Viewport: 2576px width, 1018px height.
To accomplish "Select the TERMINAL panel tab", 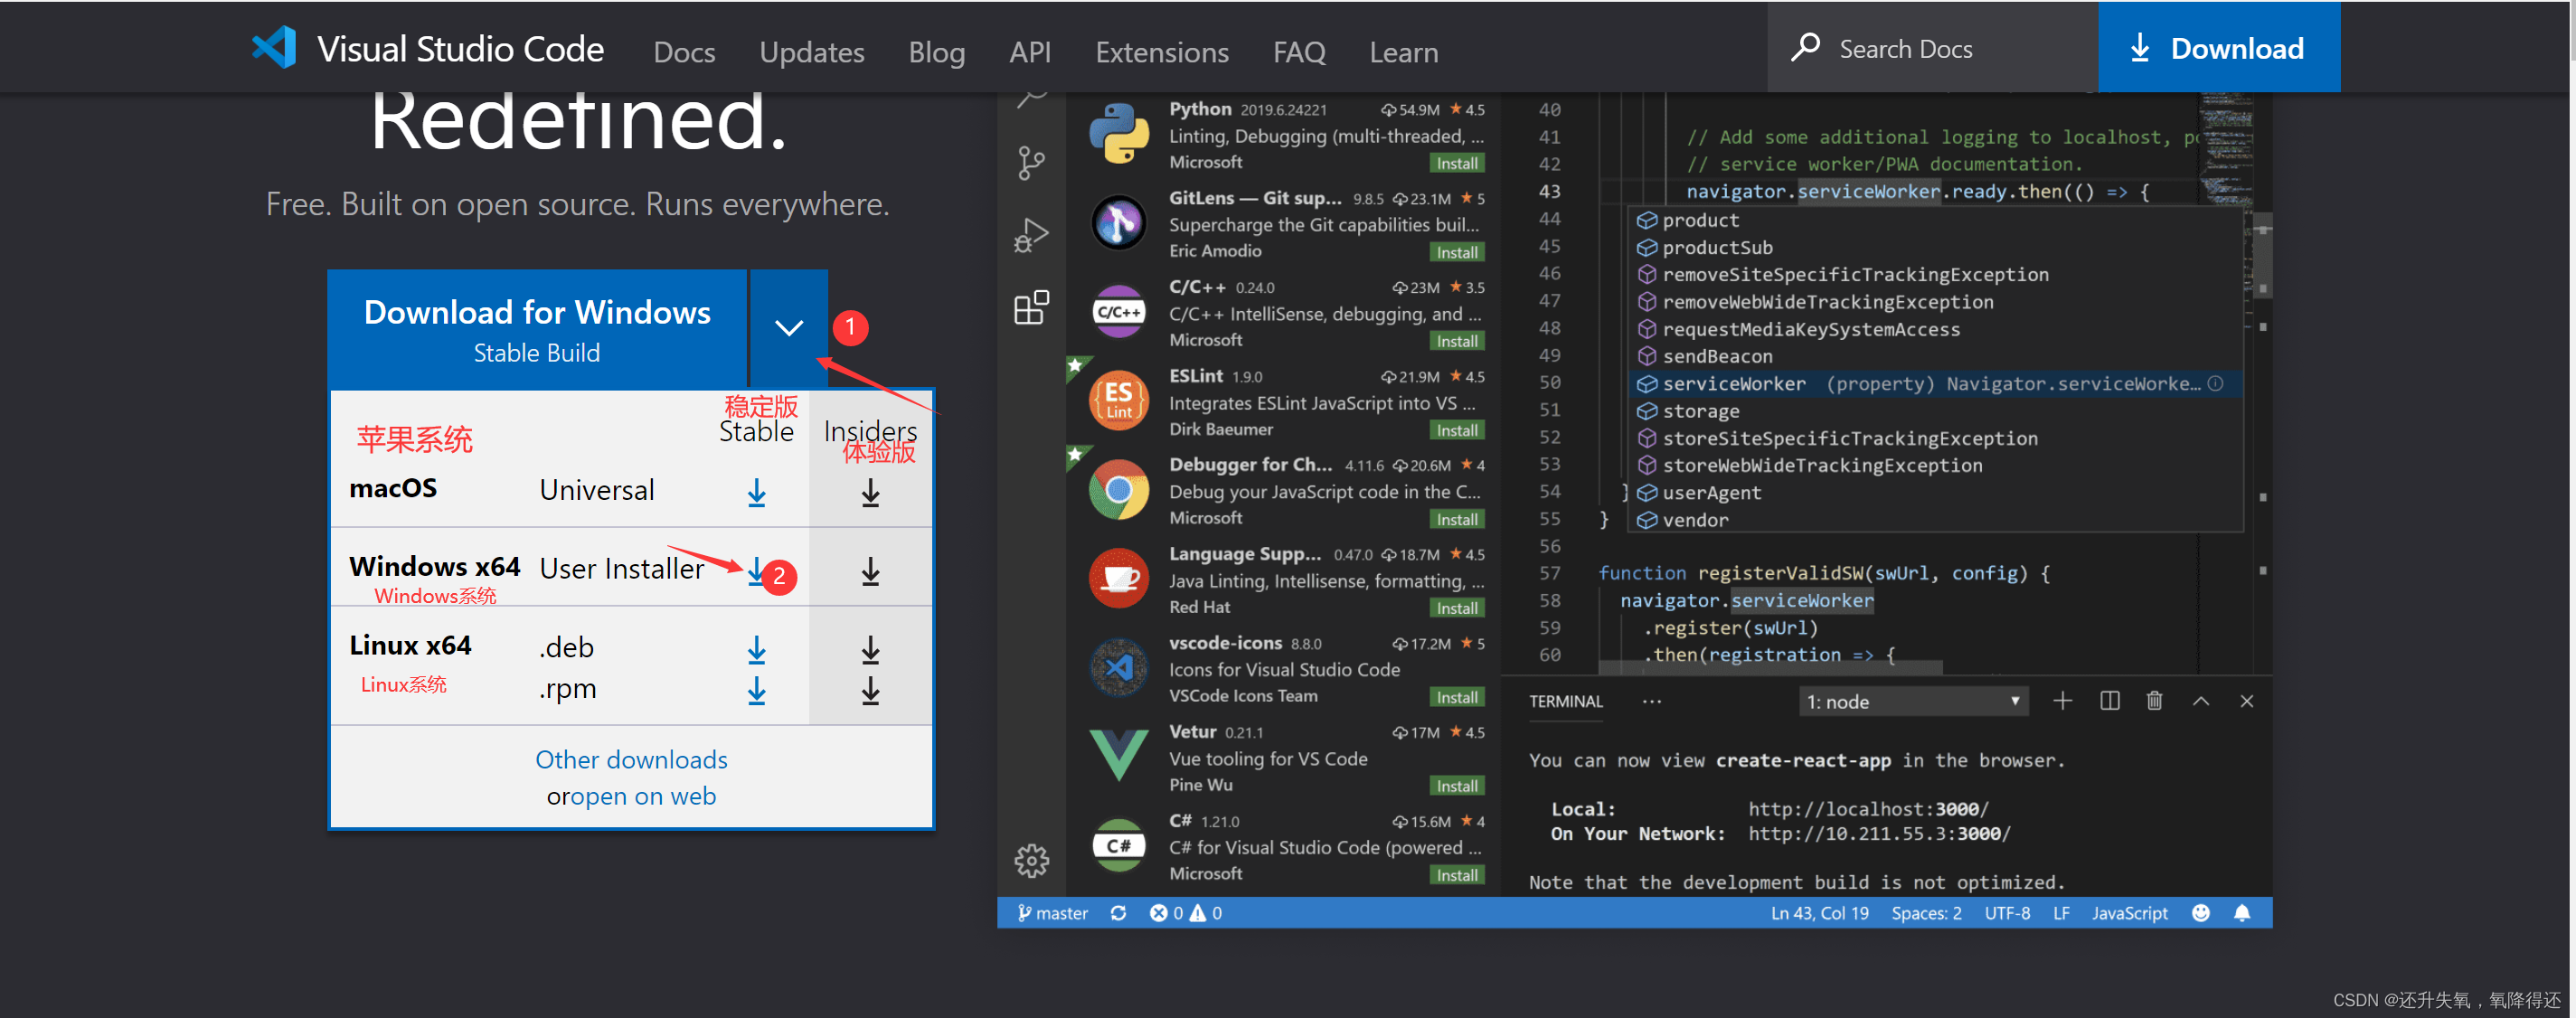I will [1565, 701].
